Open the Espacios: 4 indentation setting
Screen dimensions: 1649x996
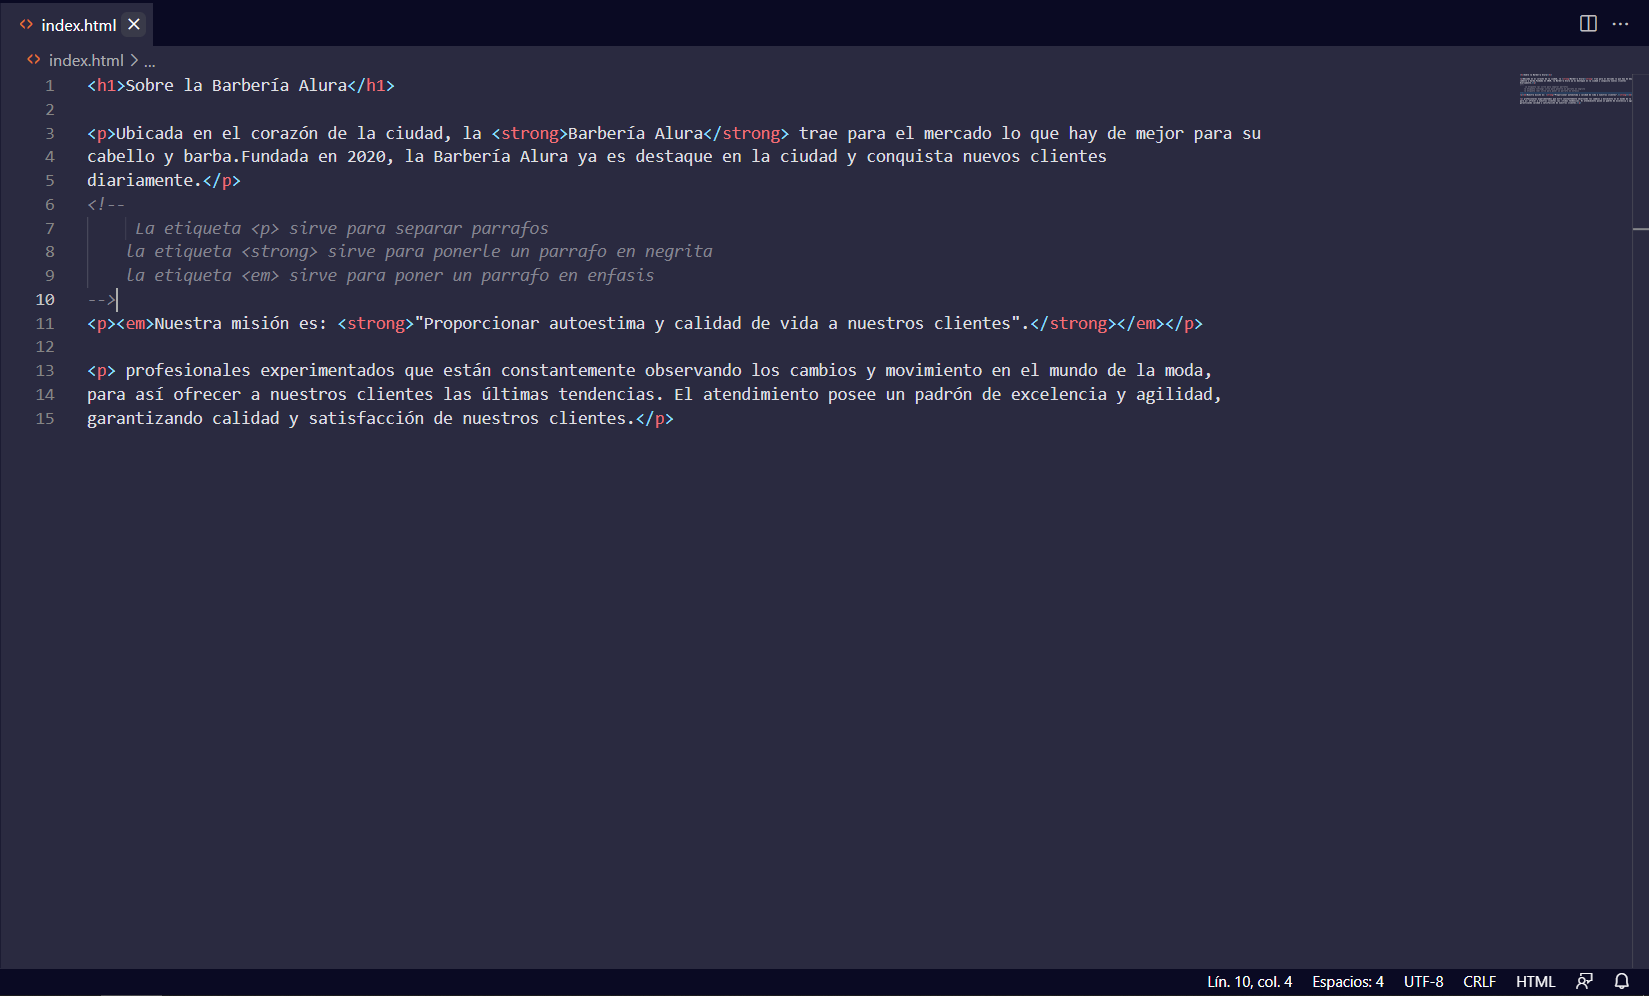click(1348, 982)
